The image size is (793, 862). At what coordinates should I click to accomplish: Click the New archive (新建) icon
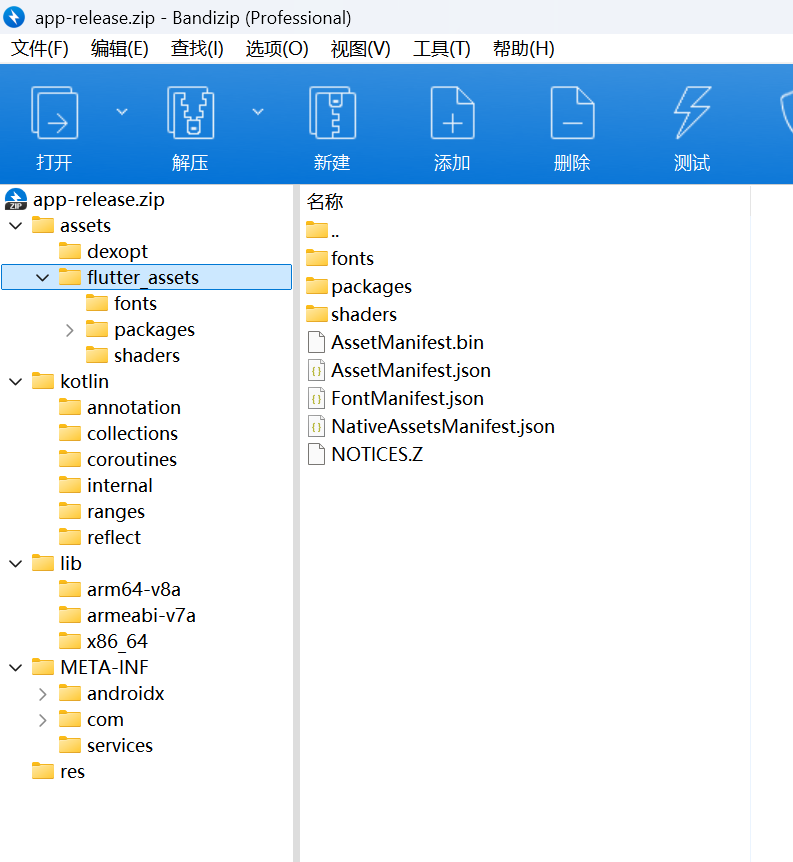pyautogui.click(x=332, y=113)
